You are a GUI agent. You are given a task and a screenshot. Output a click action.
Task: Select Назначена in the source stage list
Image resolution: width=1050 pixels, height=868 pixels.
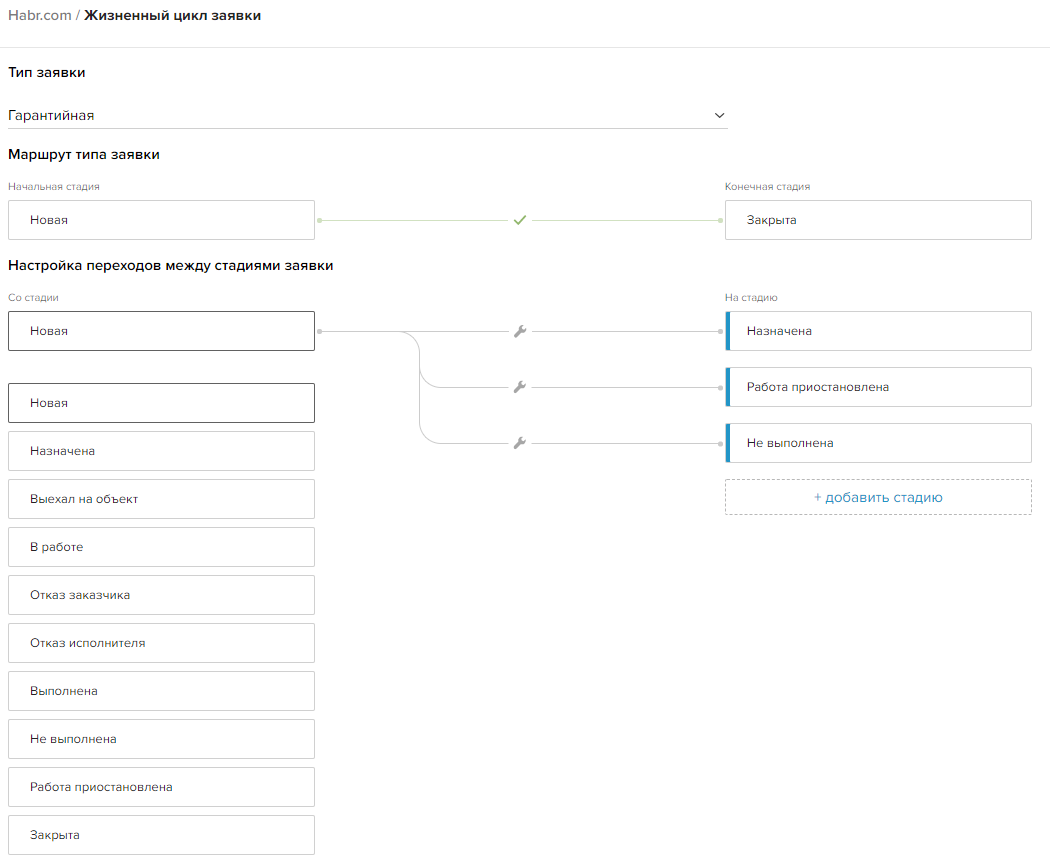[x=161, y=451]
